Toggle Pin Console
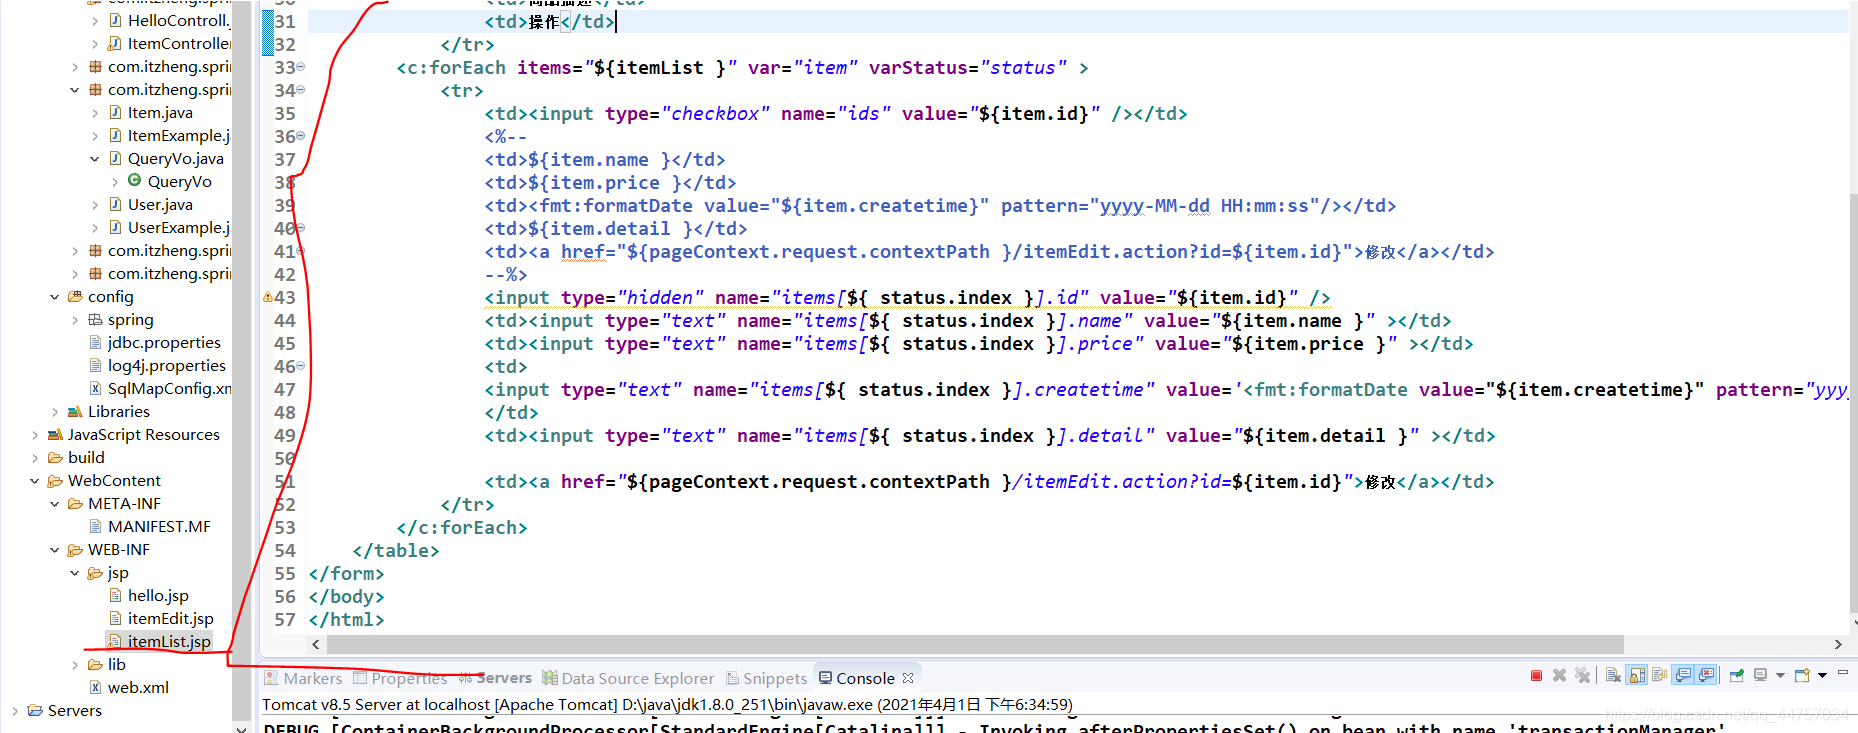 coord(1737,675)
